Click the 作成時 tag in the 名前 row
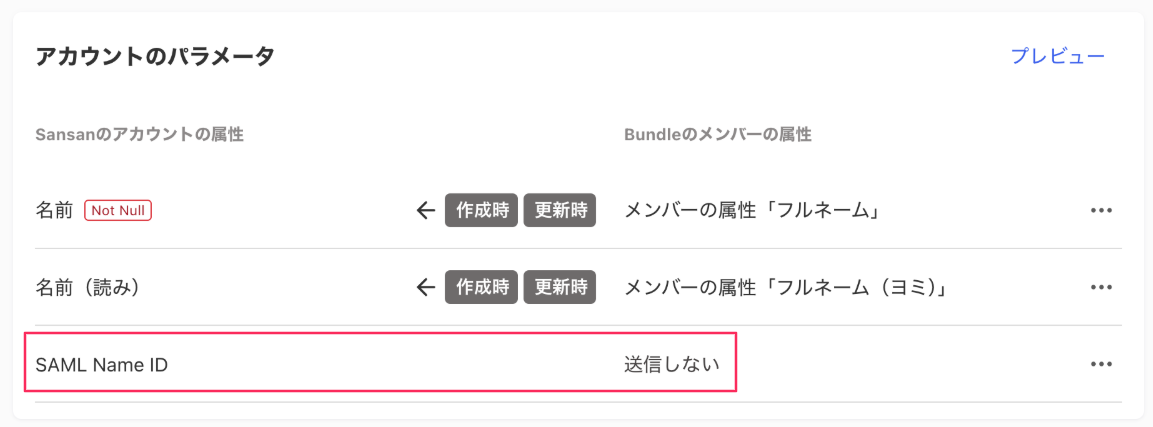The width and height of the screenshot is (1153, 427). point(481,210)
